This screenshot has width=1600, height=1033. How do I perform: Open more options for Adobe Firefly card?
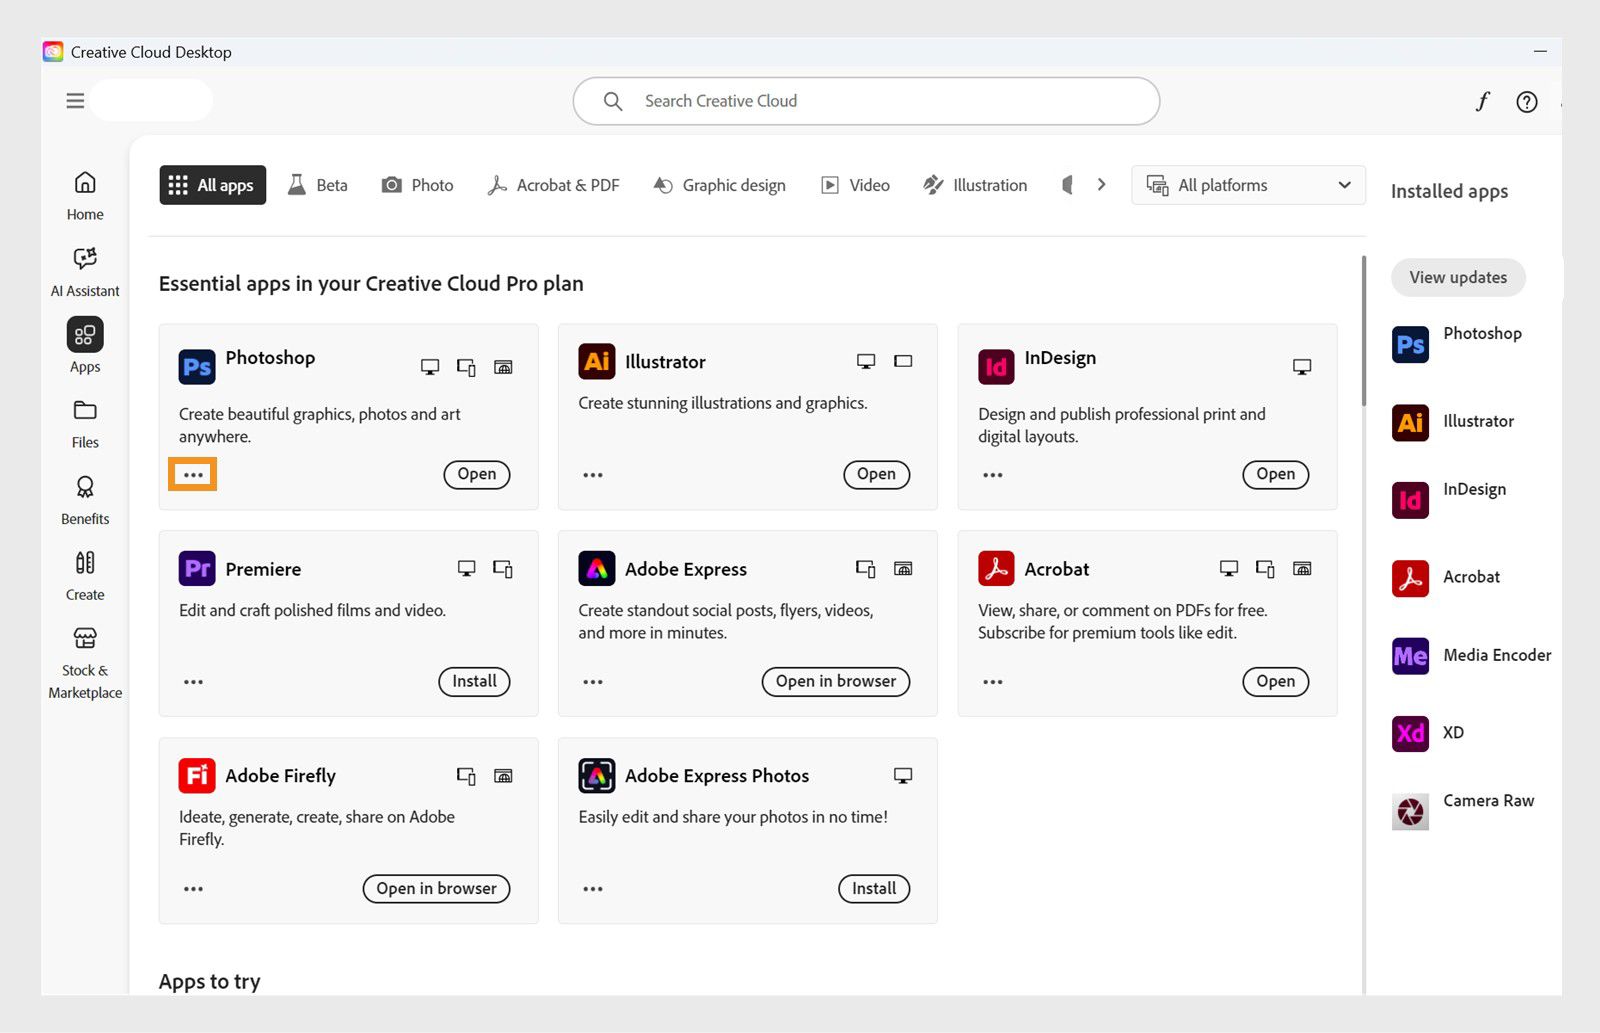tap(193, 889)
